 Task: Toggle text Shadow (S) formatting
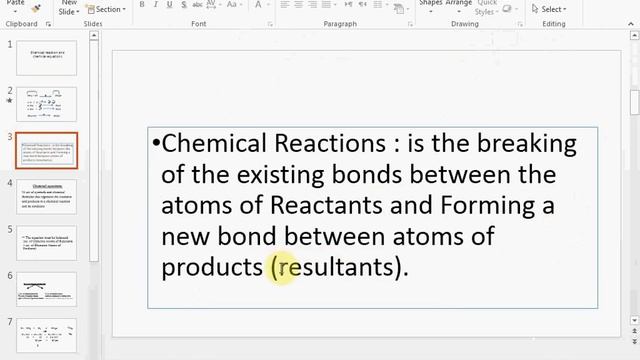184,5
